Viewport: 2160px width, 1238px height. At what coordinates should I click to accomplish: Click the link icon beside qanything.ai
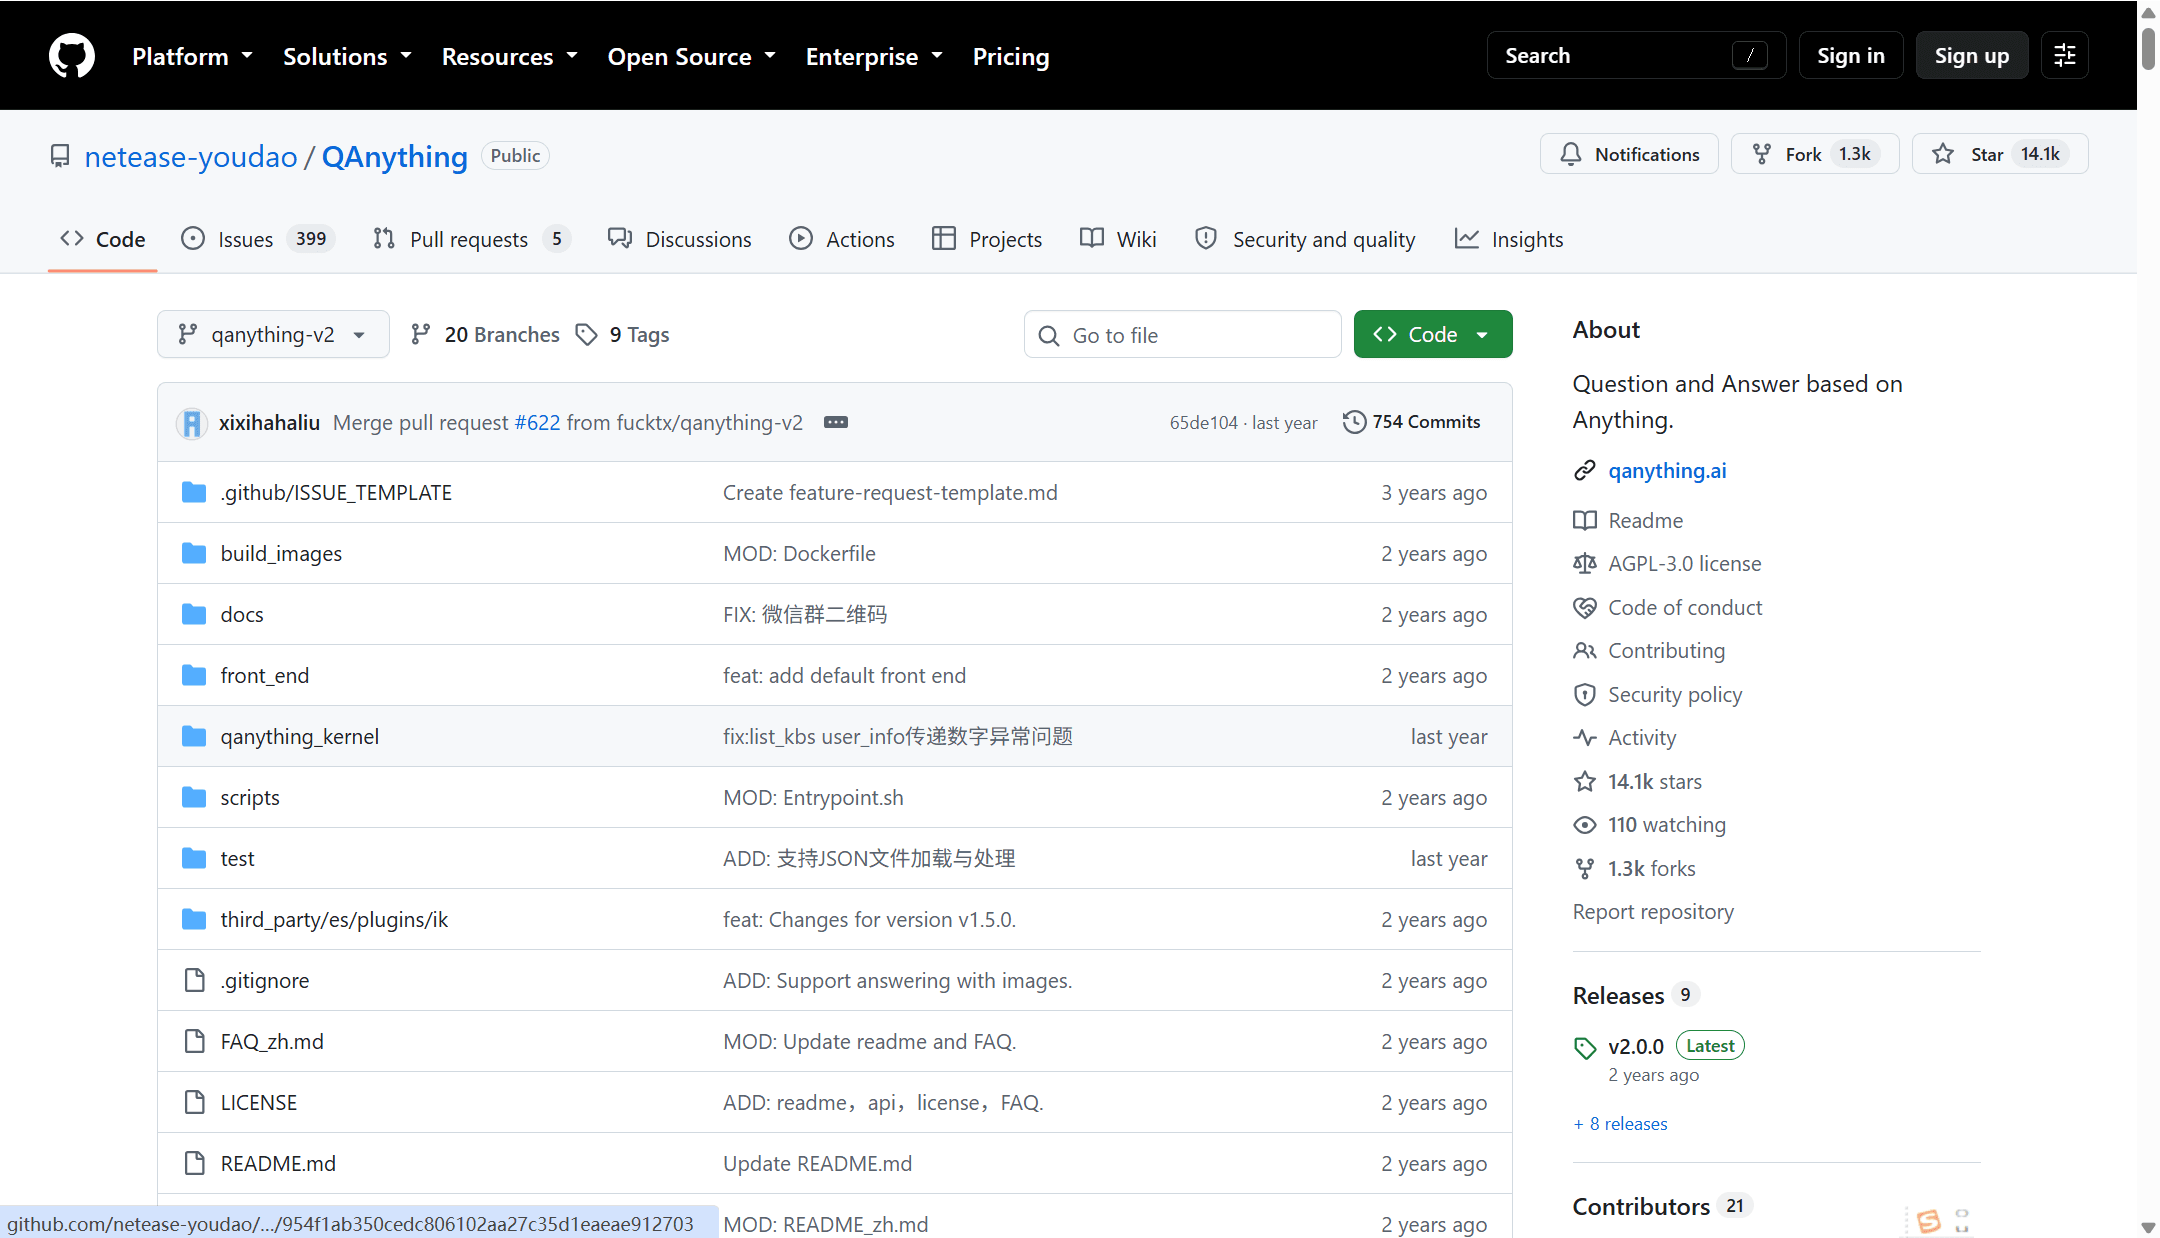[x=1585, y=470]
